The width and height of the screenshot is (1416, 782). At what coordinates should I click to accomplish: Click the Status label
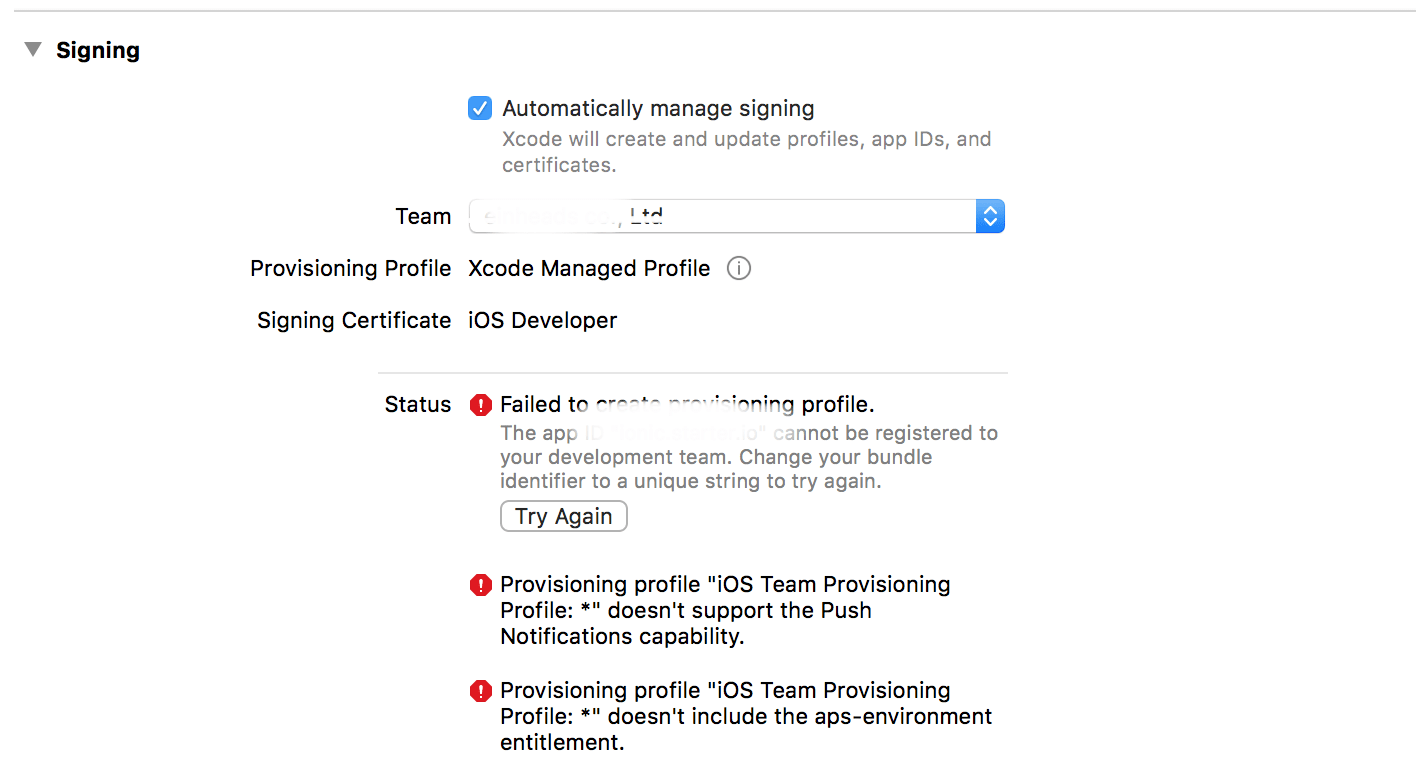pos(418,405)
